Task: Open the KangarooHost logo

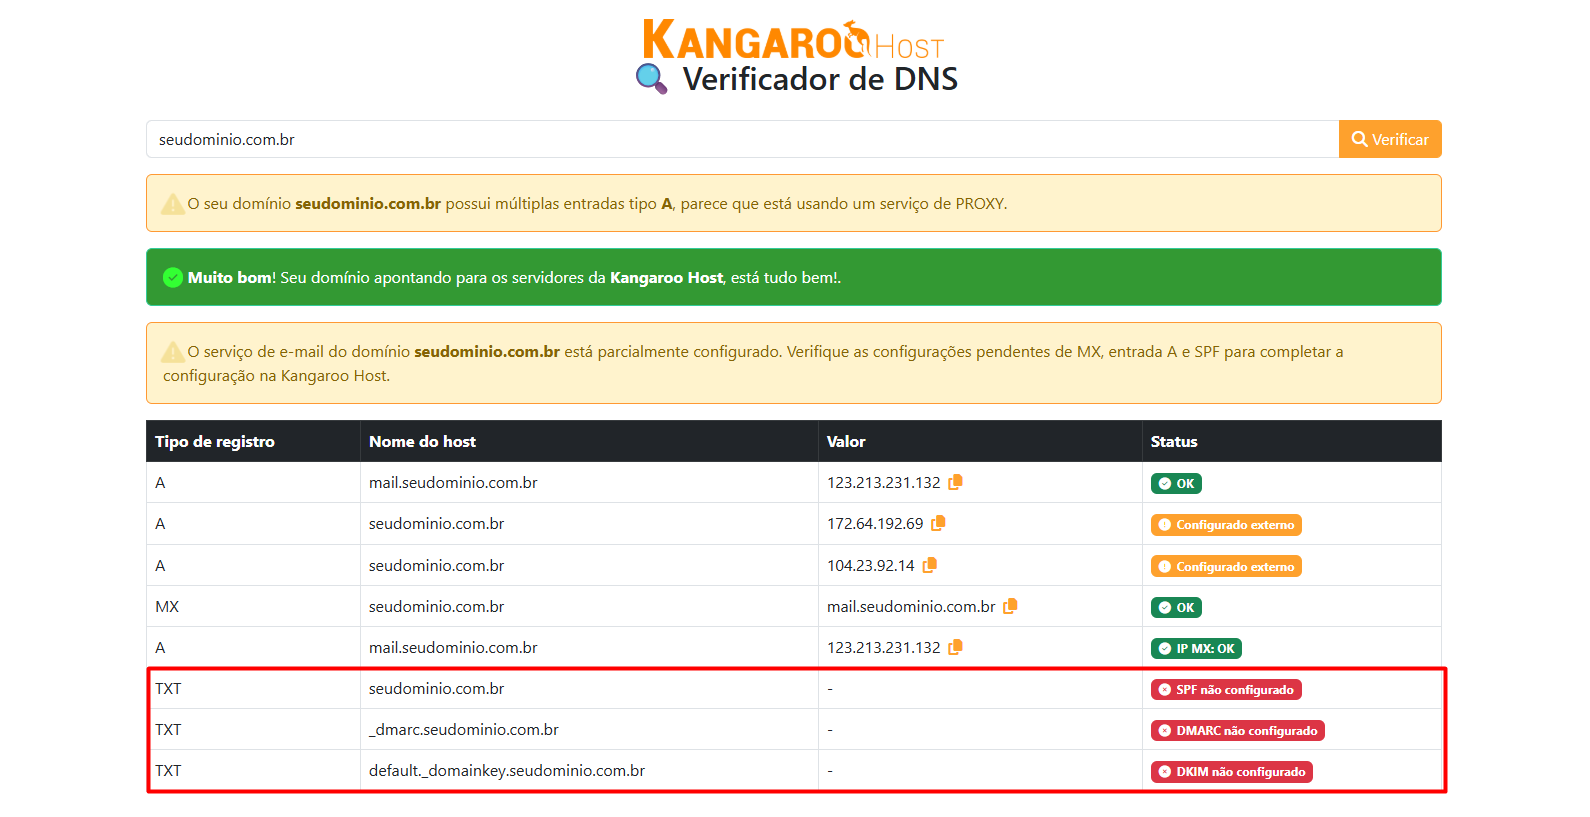Action: pyautogui.click(x=793, y=40)
